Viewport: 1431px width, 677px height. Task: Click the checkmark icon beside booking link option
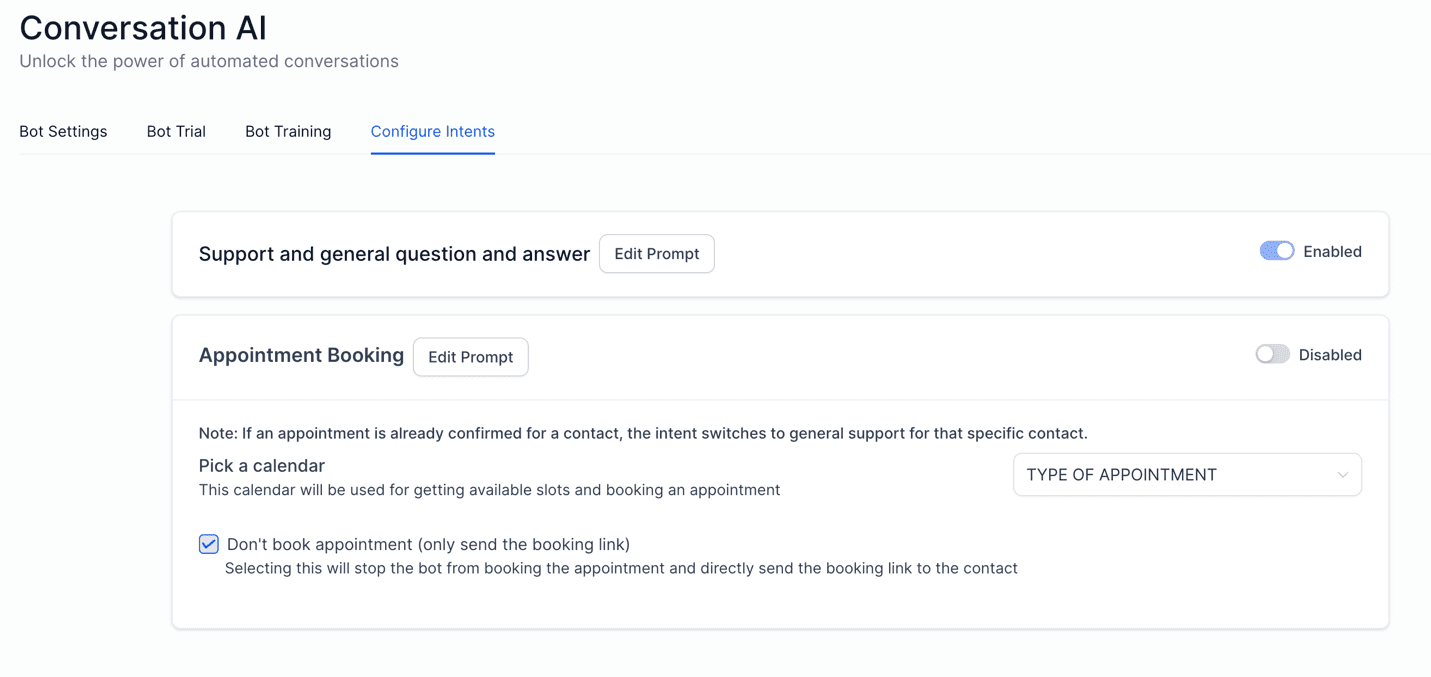[209, 544]
